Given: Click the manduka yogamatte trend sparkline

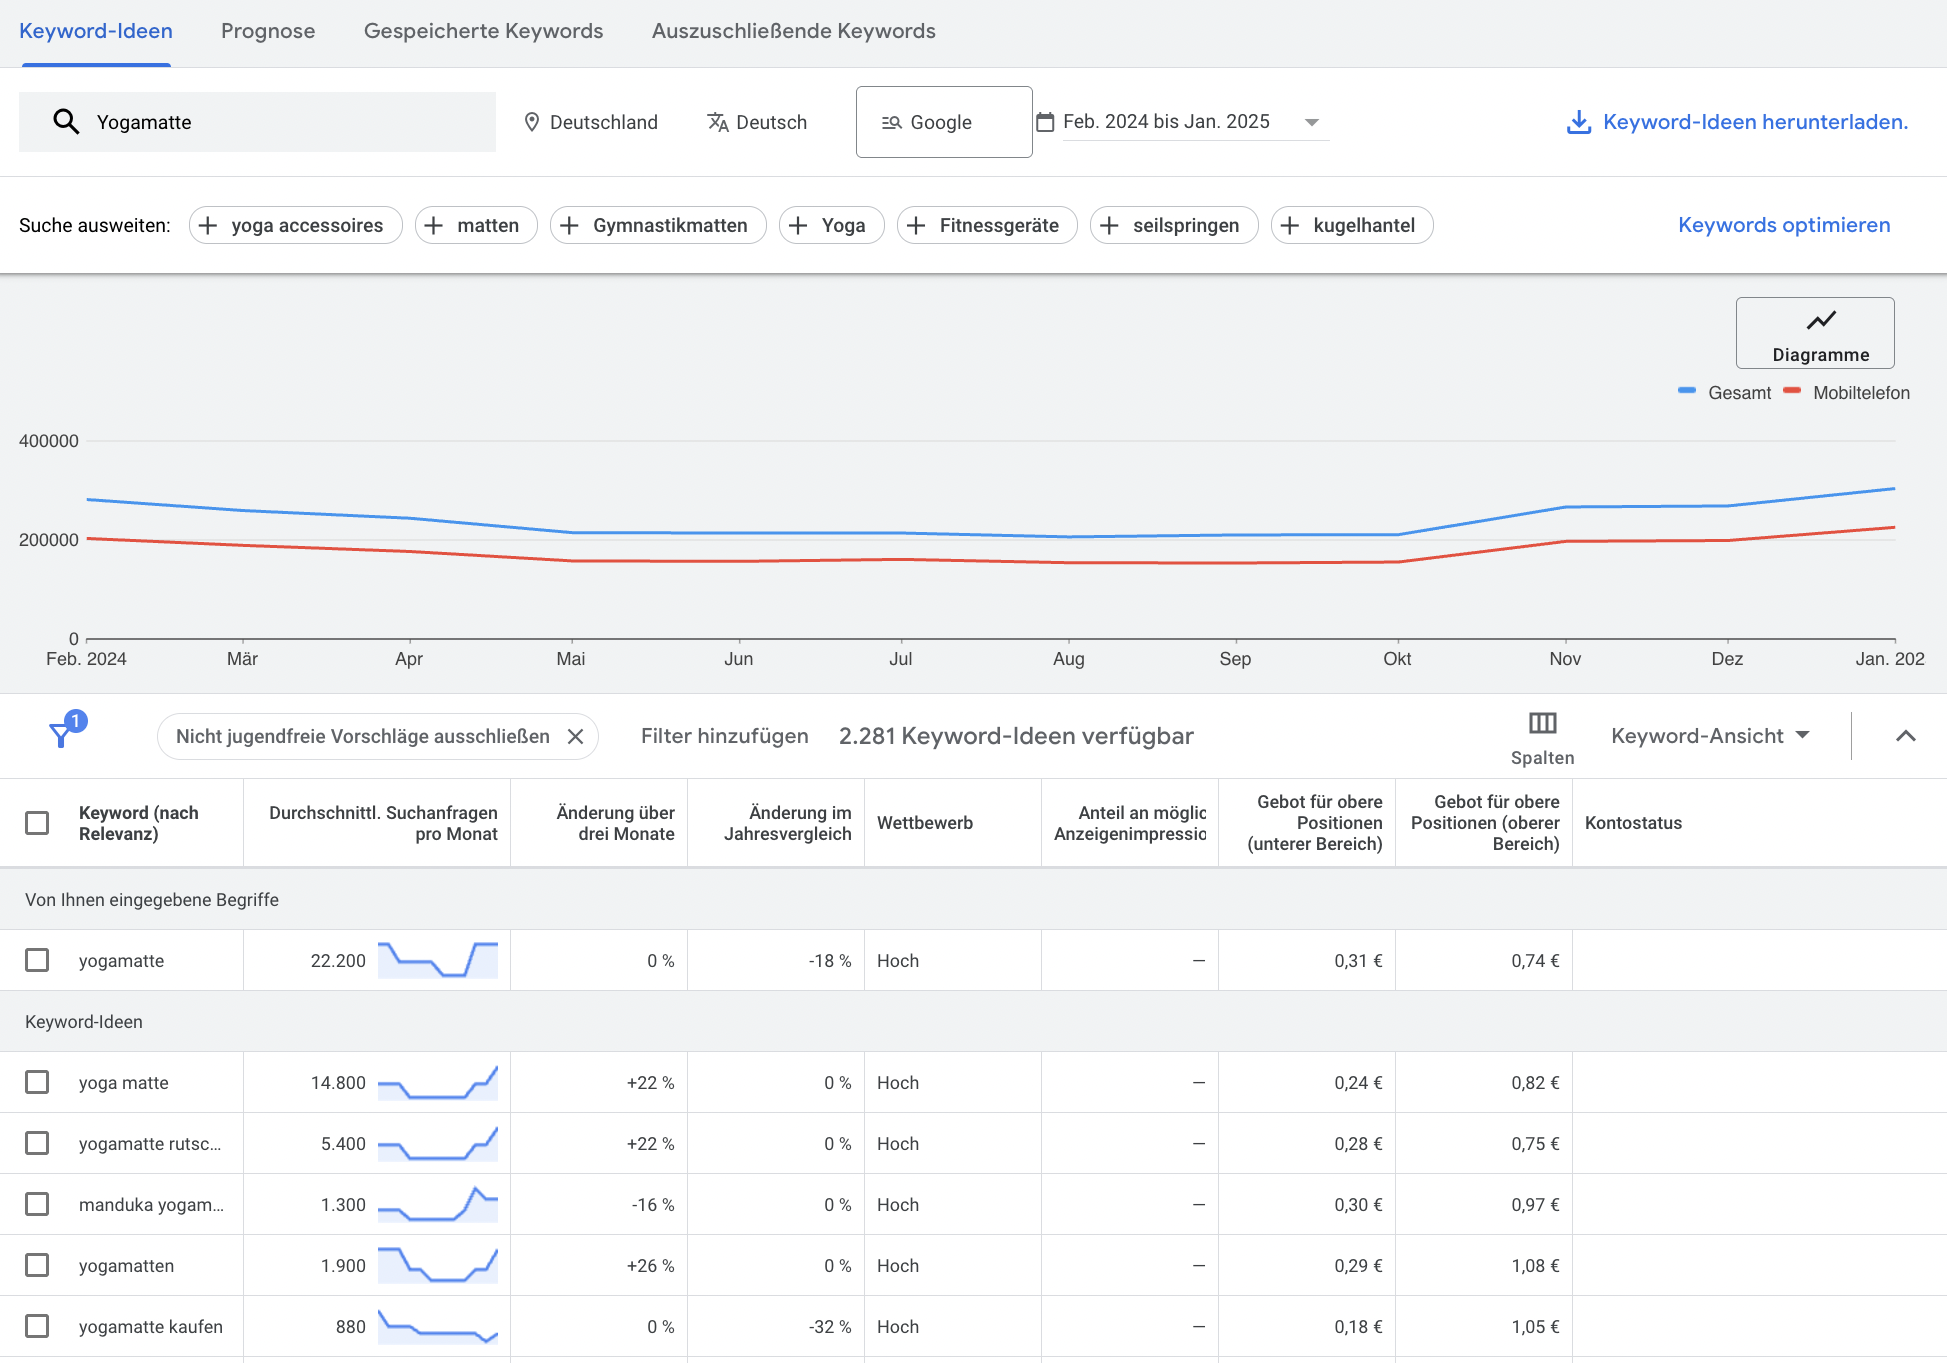Looking at the screenshot, I should pos(438,1204).
